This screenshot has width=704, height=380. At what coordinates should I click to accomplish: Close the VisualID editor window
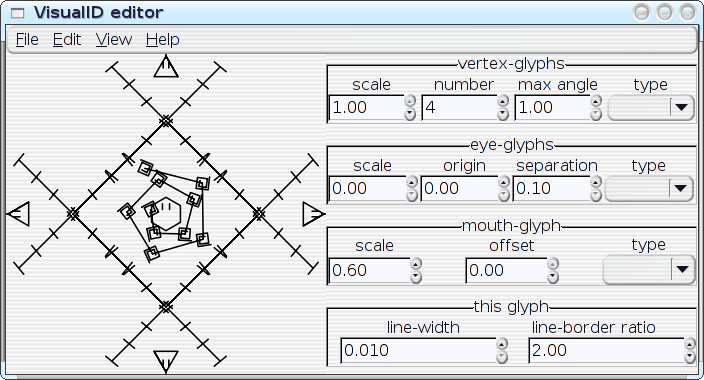pos(687,12)
